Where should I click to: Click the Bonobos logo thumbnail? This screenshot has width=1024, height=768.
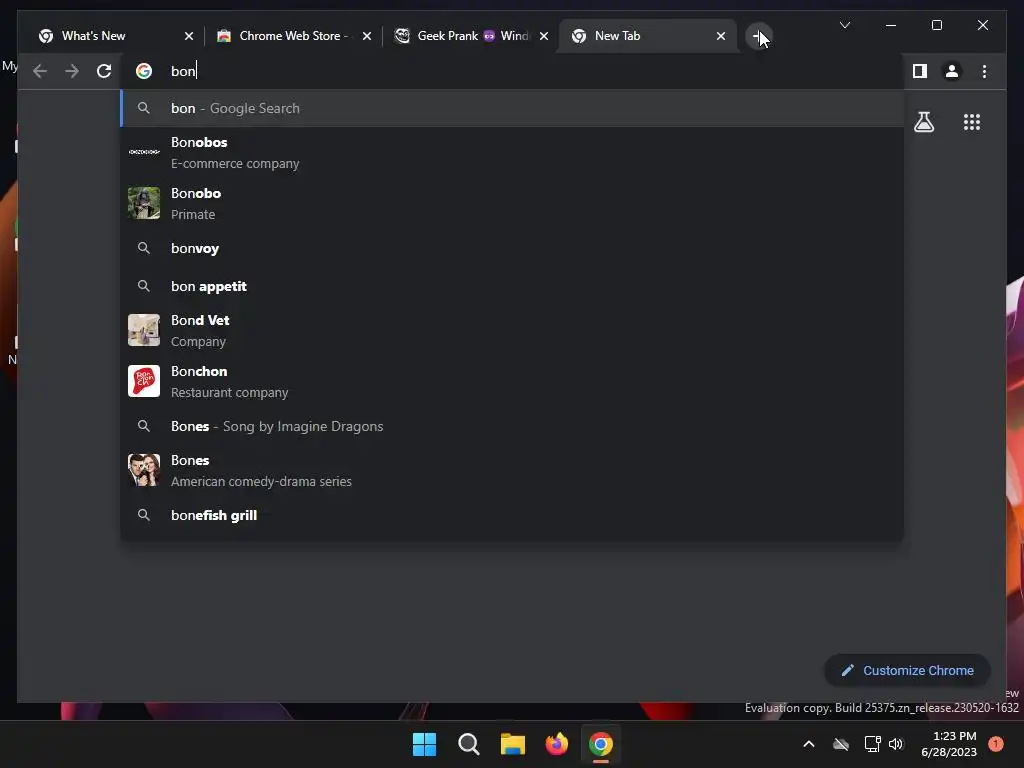(144, 152)
